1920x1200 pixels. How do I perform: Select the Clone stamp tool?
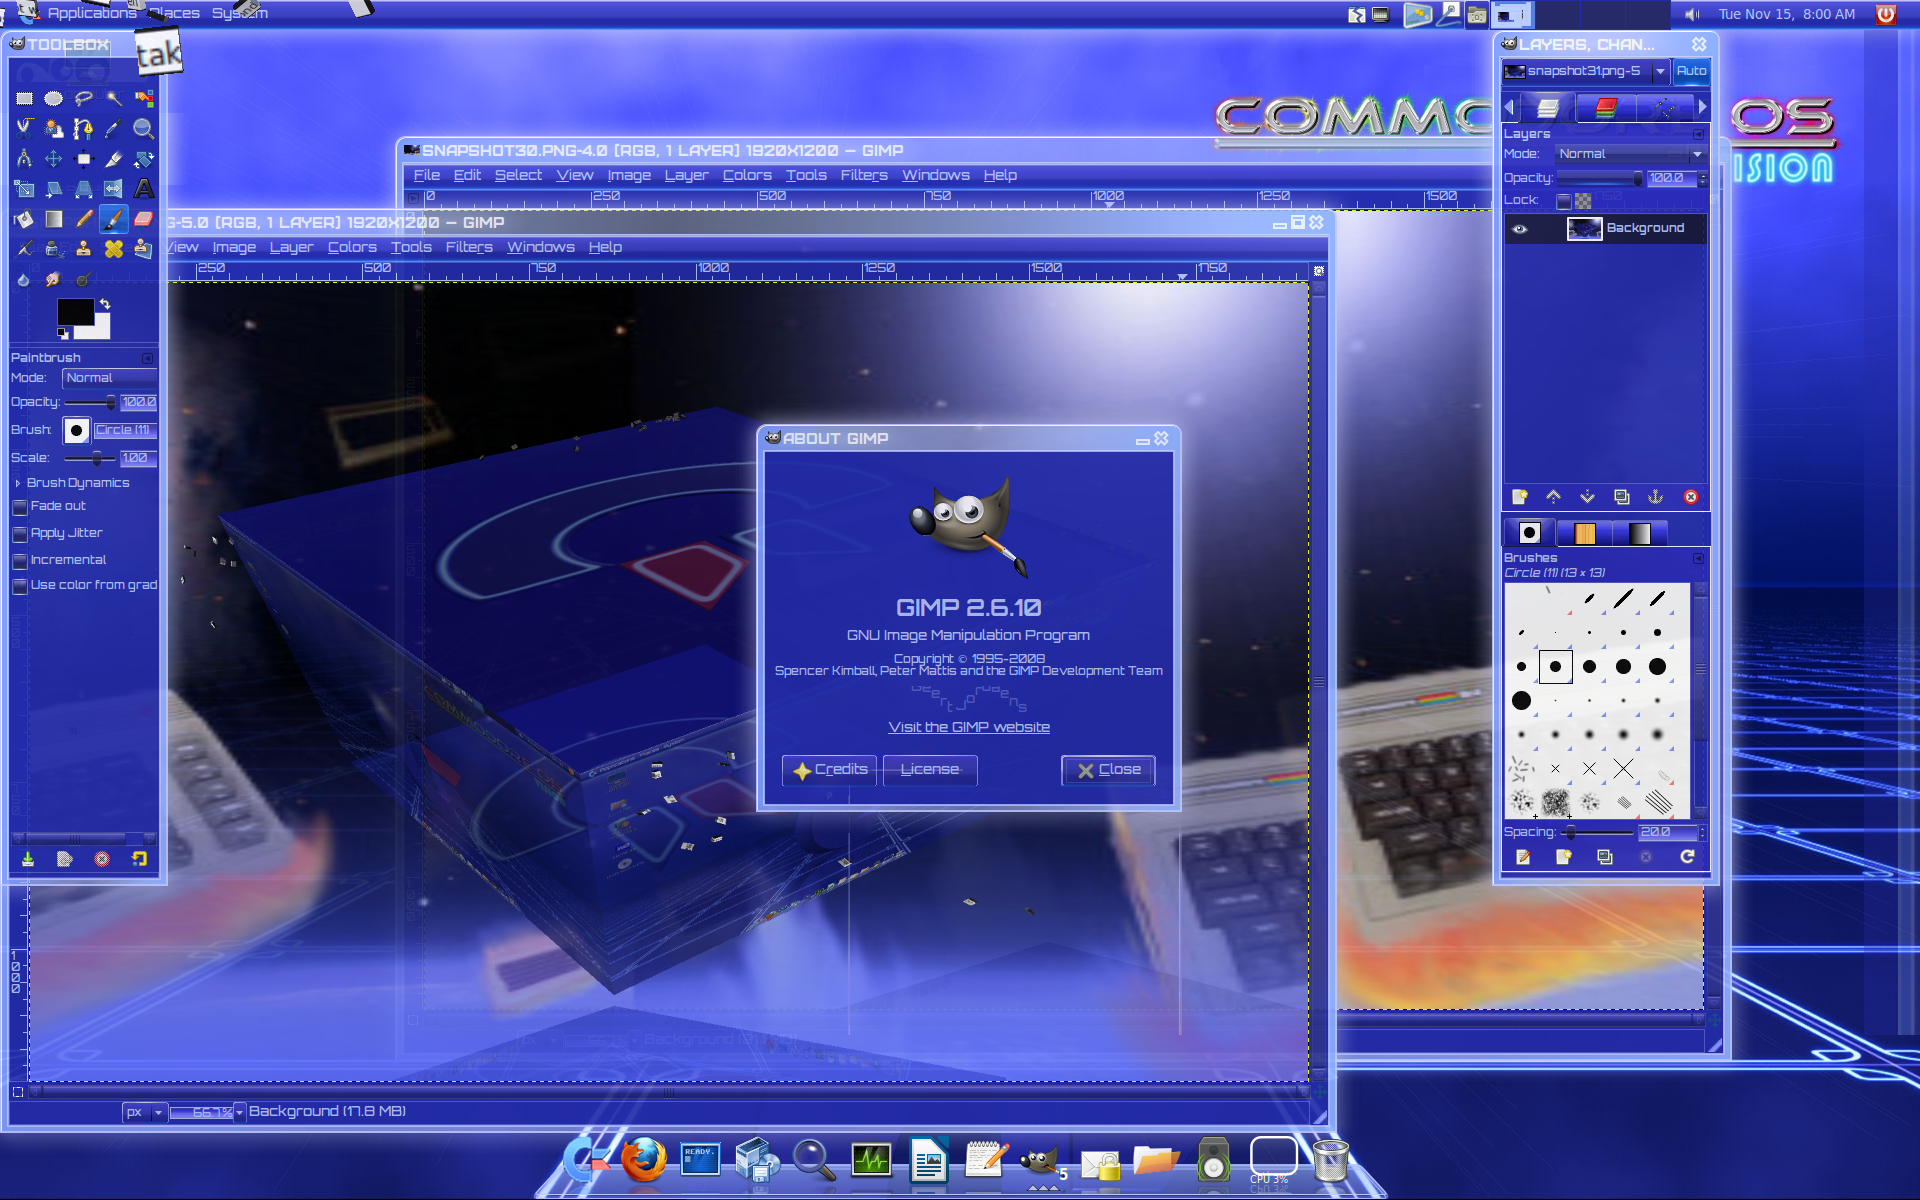click(83, 250)
